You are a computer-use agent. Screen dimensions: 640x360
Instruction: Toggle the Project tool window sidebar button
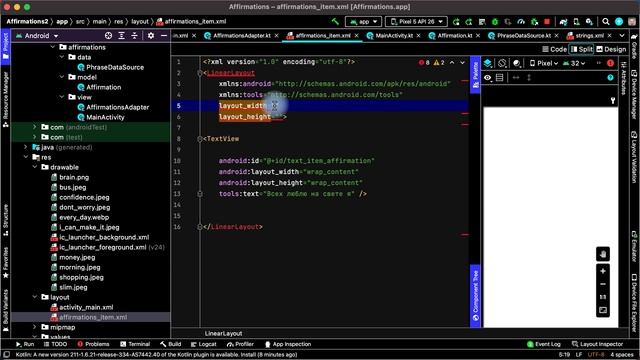click(5, 46)
